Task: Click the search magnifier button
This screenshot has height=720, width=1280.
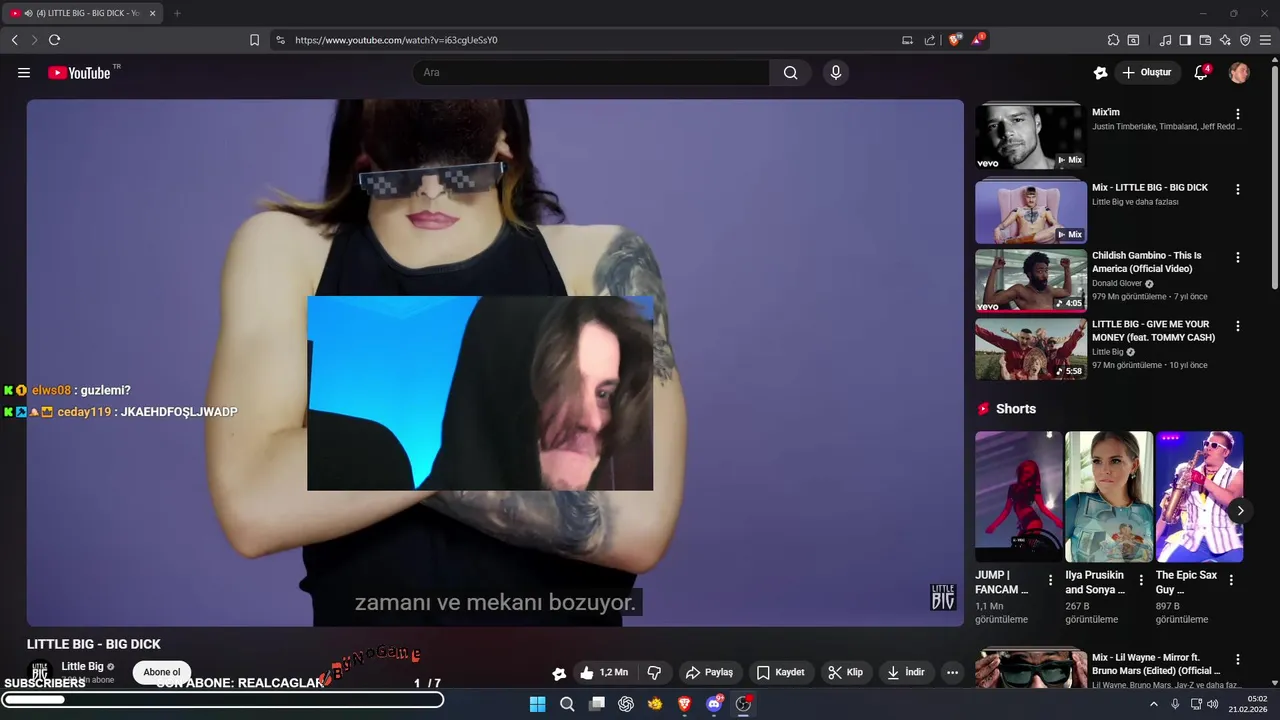Action: point(791,73)
